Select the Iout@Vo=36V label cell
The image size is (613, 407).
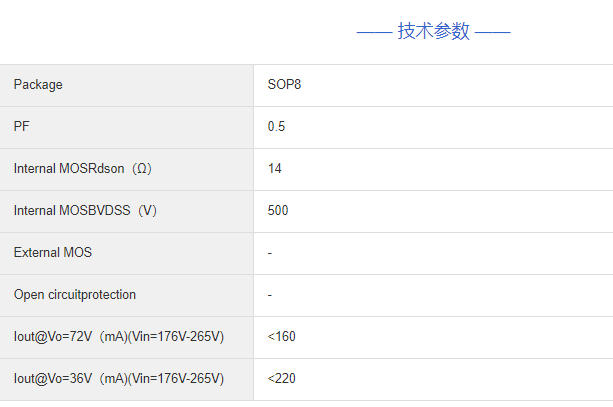pyautogui.click(x=118, y=379)
